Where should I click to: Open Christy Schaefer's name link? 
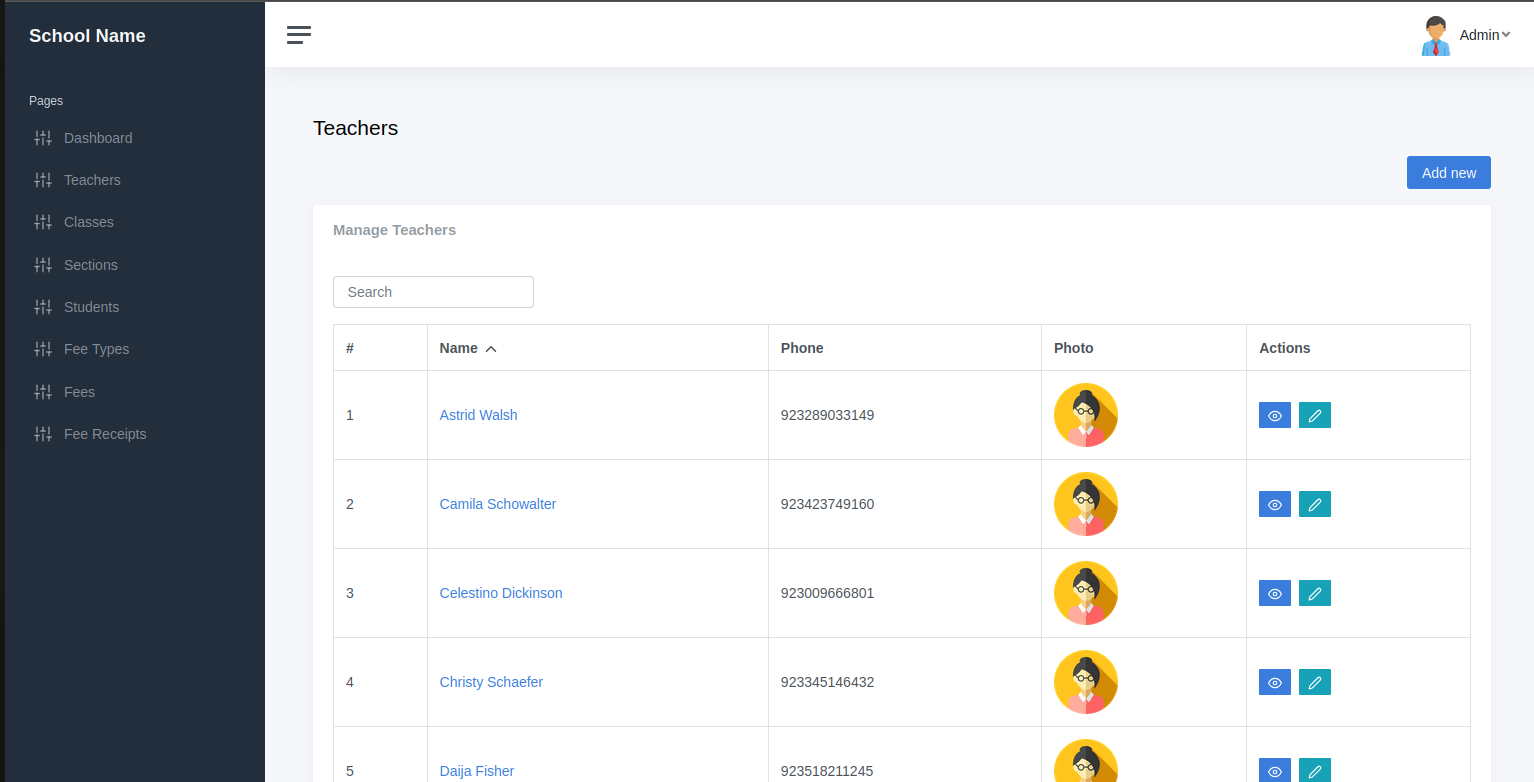click(491, 682)
